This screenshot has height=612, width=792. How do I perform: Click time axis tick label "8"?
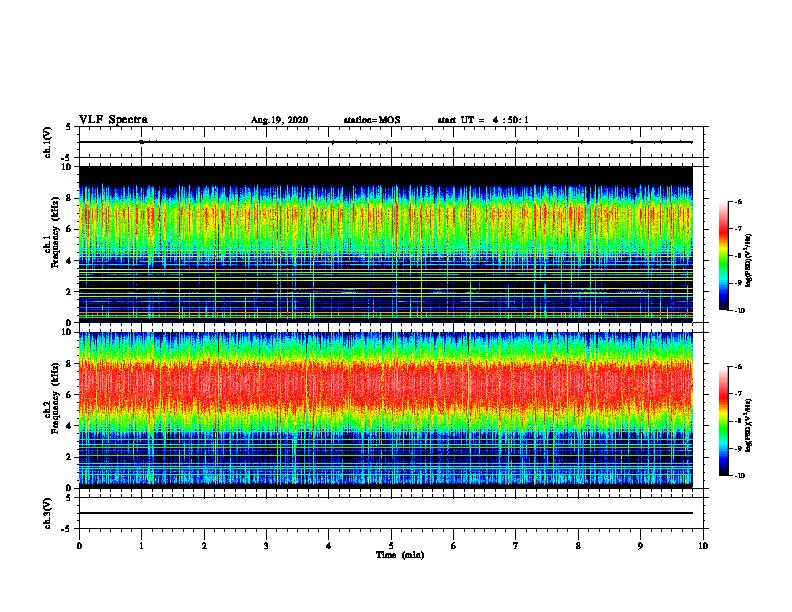tap(578, 546)
